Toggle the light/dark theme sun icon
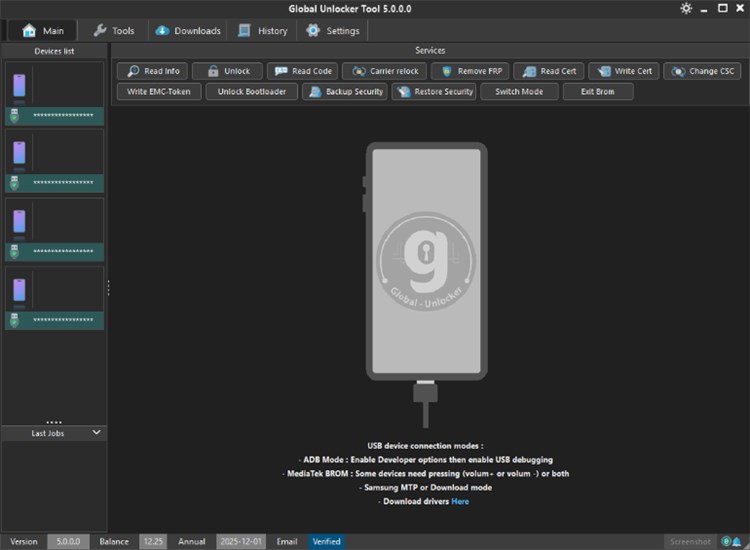Image resolution: width=750 pixels, height=550 pixels. 686,8
